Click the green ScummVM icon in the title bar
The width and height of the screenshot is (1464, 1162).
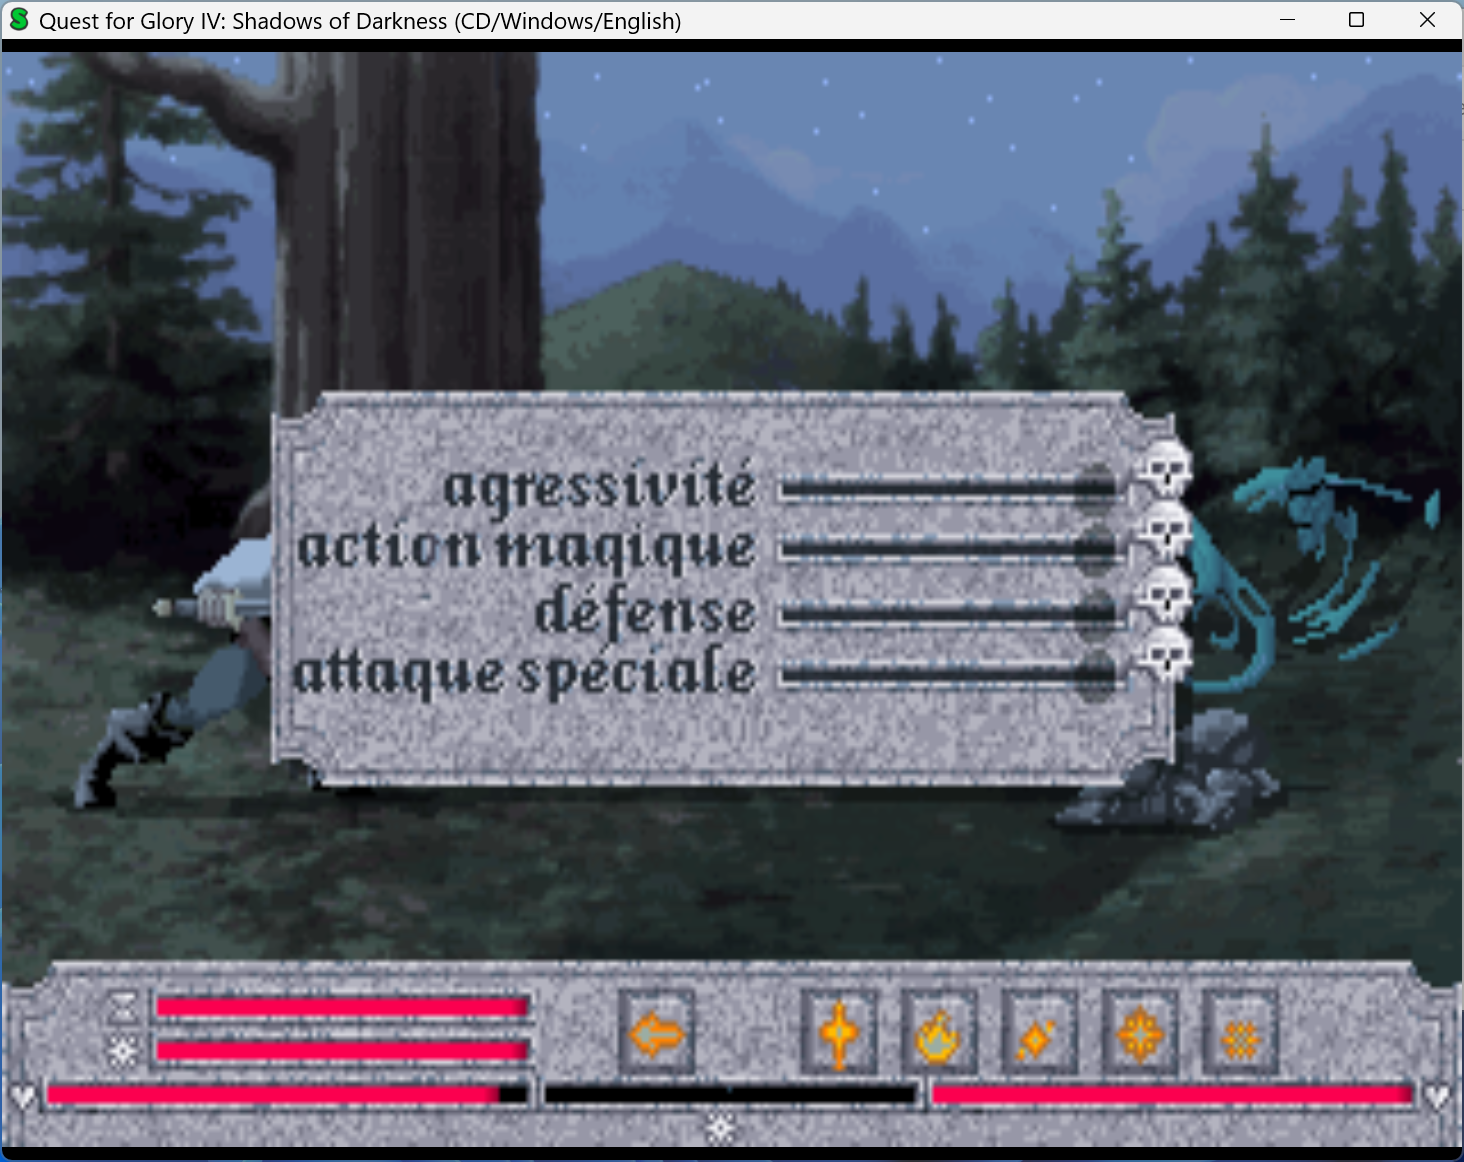pos(19,20)
